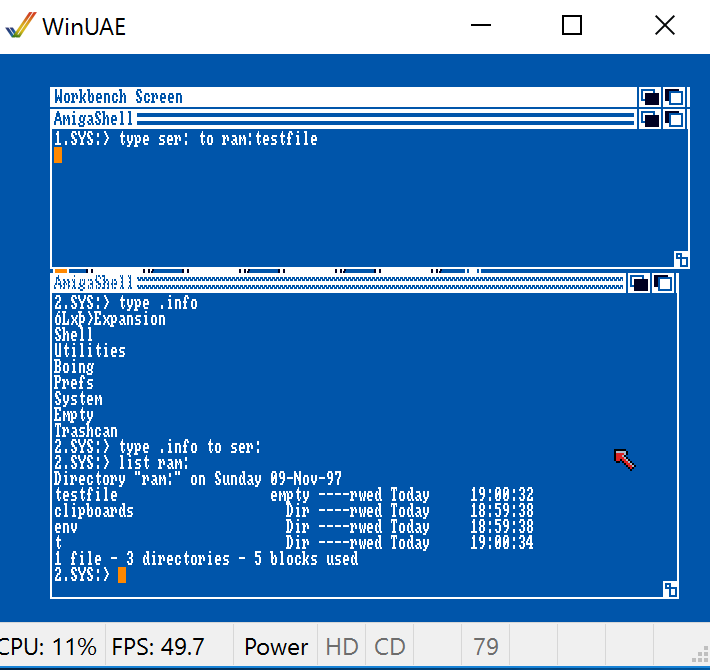Viewport: 710px width, 670px height.
Task: Click the 'Utilities' output line
Action: [x=90, y=351]
